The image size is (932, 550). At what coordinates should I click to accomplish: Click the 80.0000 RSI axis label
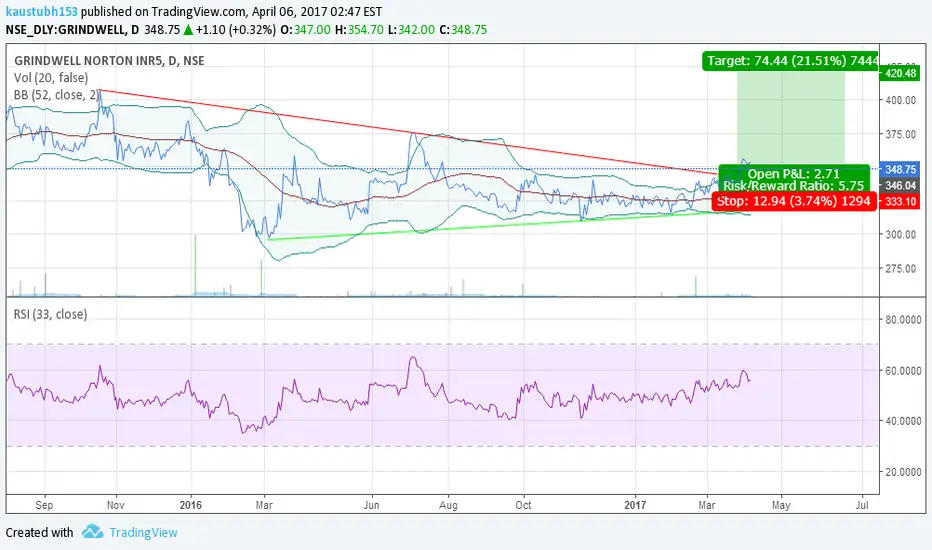click(903, 320)
